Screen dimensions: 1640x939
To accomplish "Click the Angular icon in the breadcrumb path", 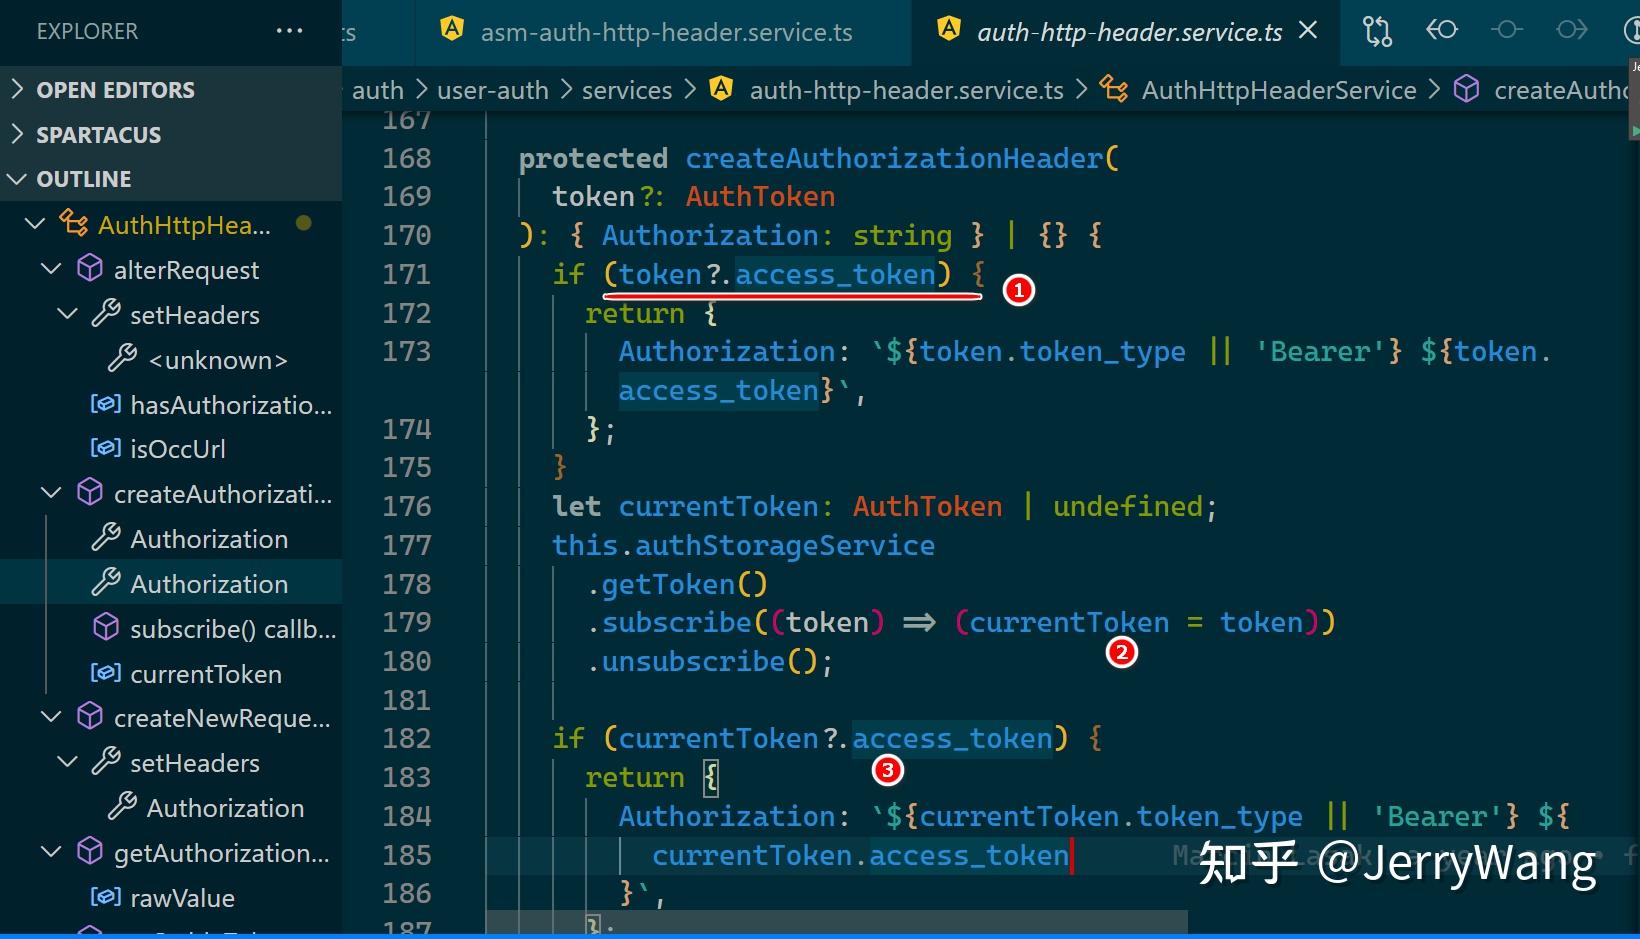I will (720, 89).
